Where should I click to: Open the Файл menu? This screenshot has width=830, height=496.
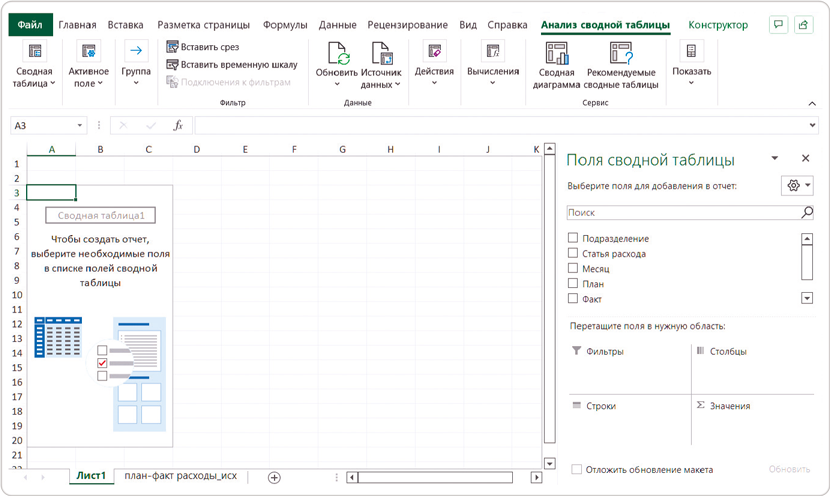pyautogui.click(x=27, y=25)
